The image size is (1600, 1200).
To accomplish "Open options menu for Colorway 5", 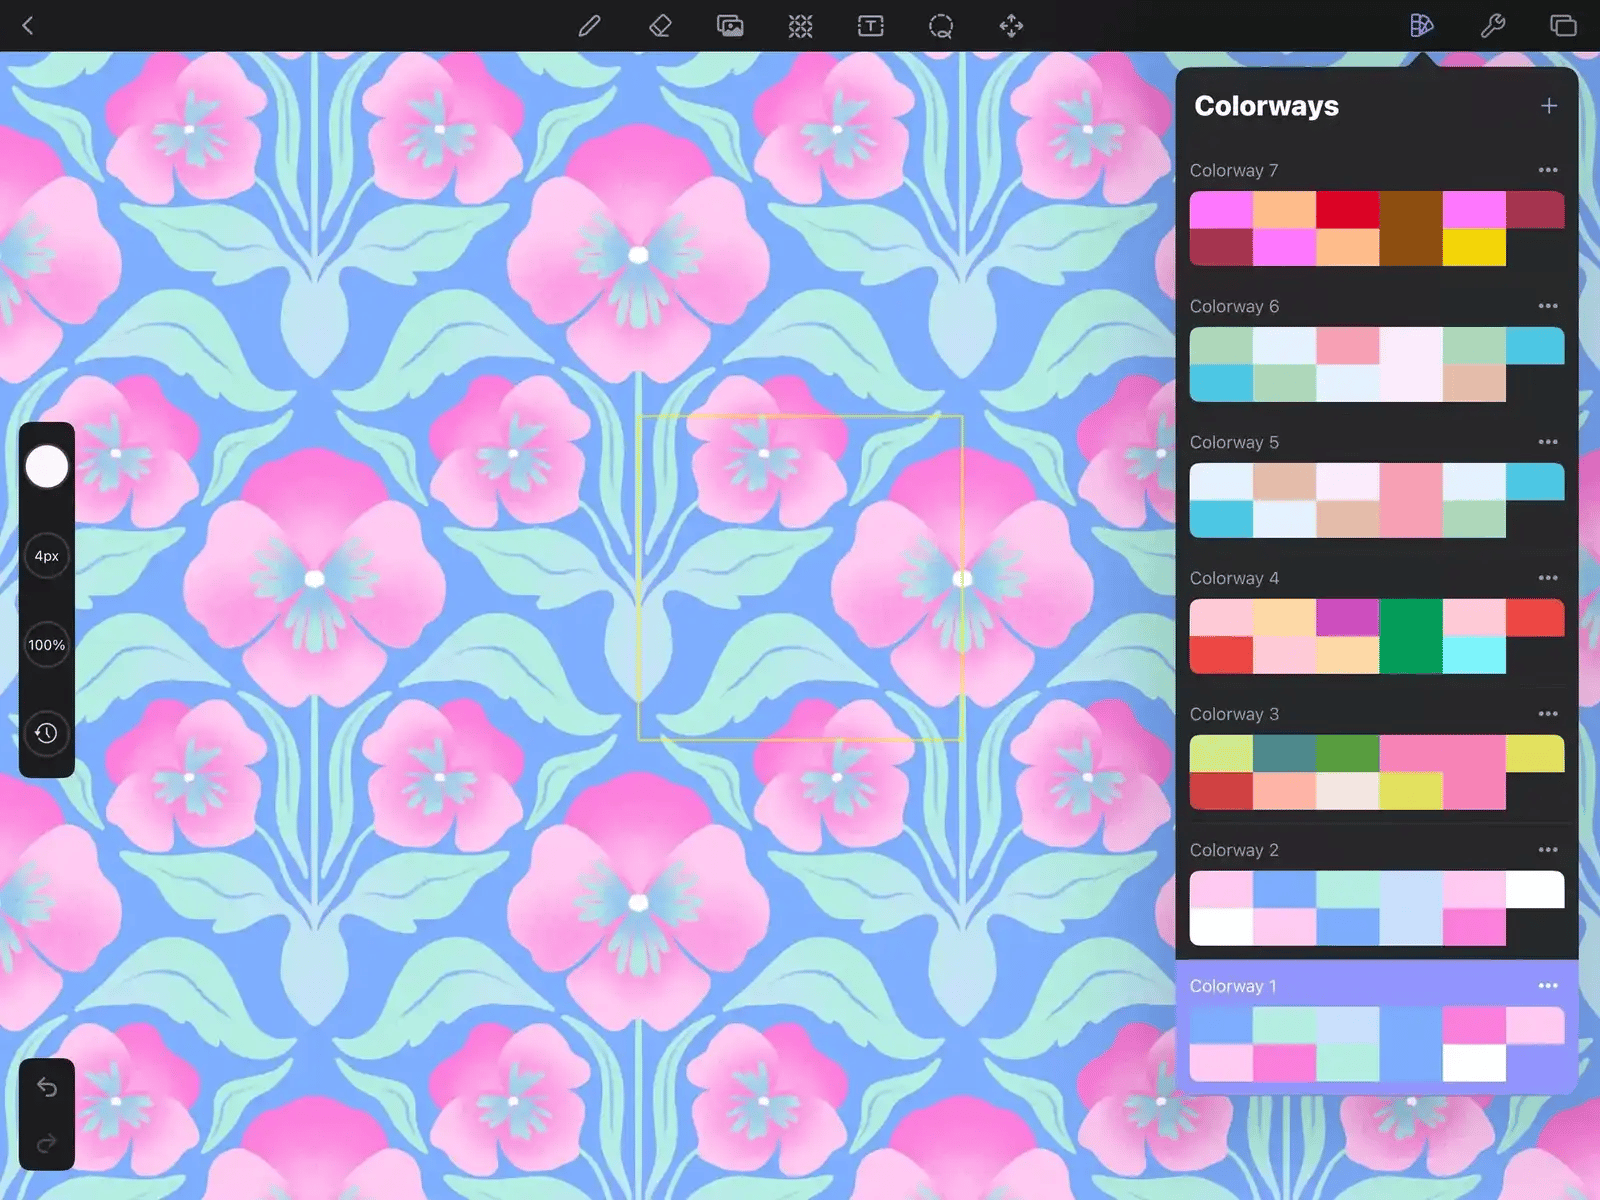I will coord(1548,442).
